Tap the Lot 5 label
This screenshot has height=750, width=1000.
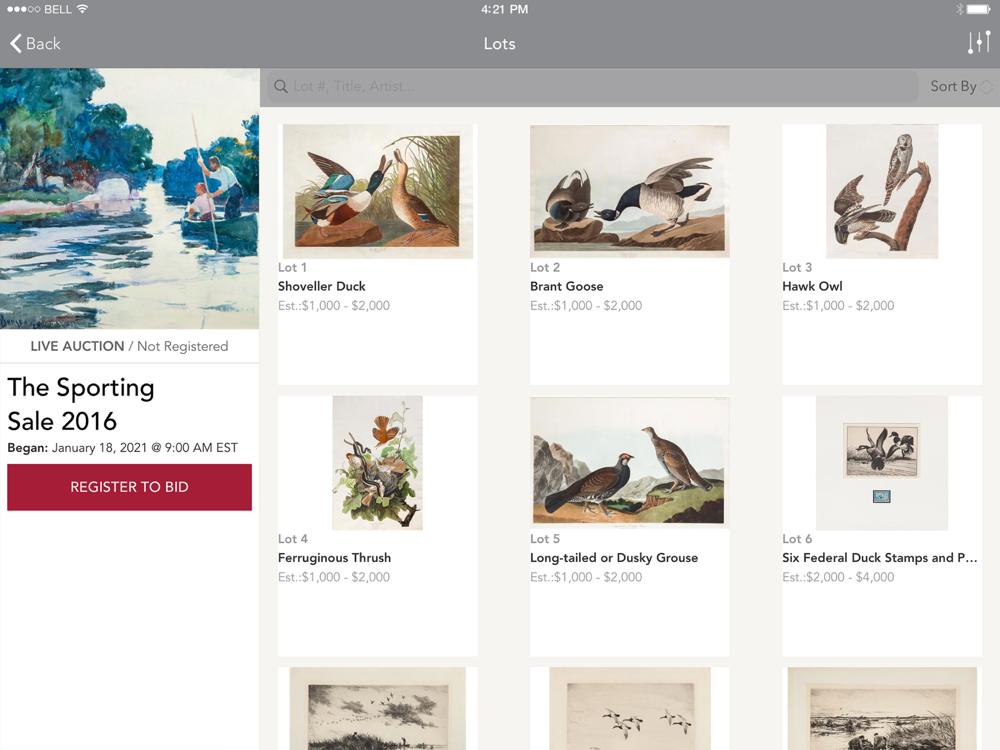point(545,539)
